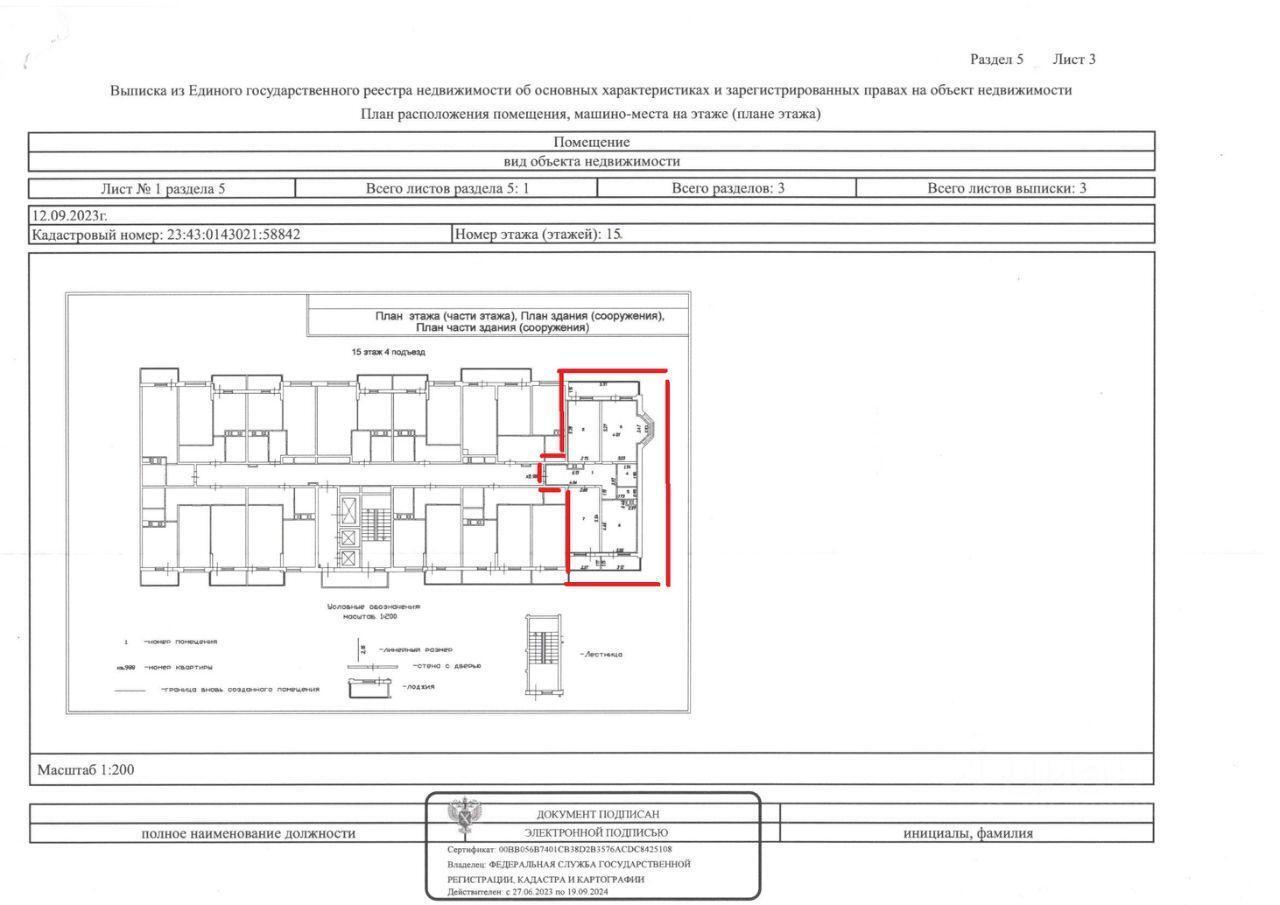Click the "Лист № 1 раздела 5" cell

pyautogui.click(x=163, y=188)
